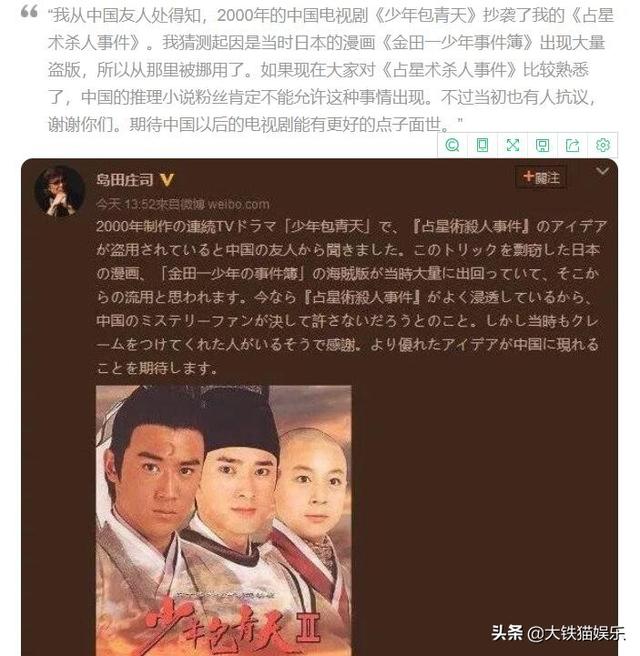Open the gear settings icon
Image resolution: width=640 pixels, height=656 pixels.
[x=603, y=145]
